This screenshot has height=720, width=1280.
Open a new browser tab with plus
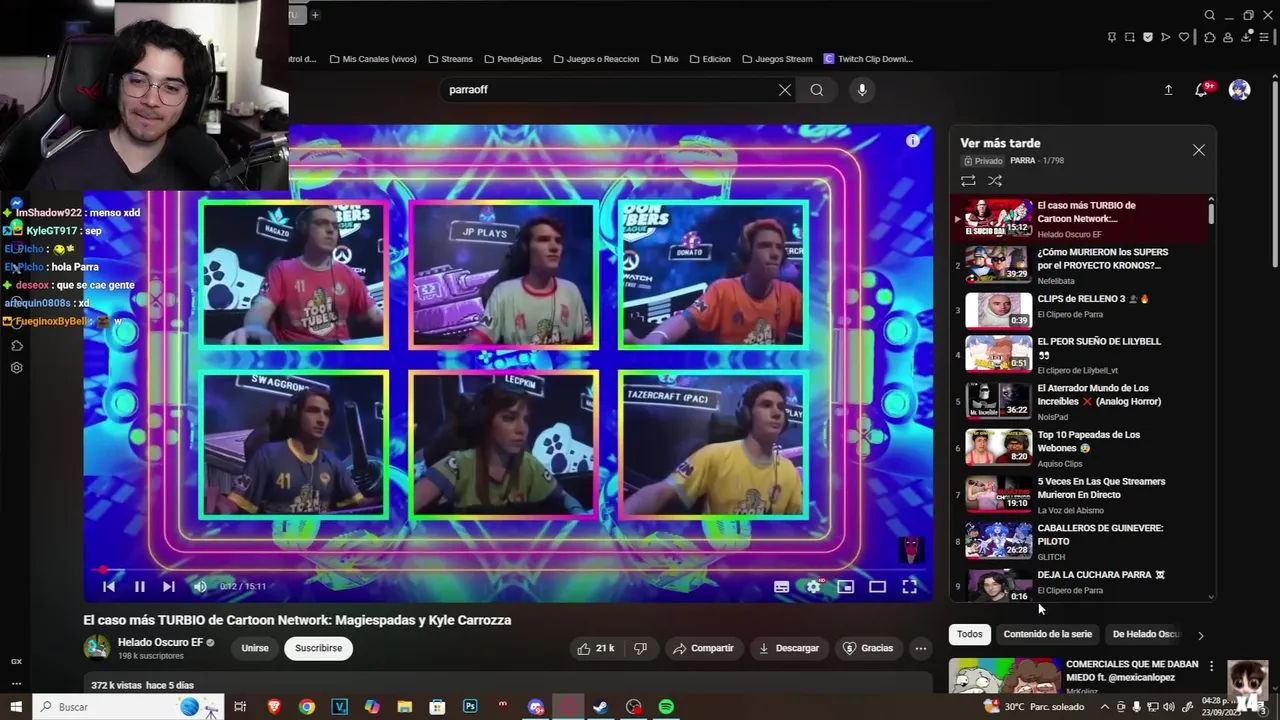point(315,15)
